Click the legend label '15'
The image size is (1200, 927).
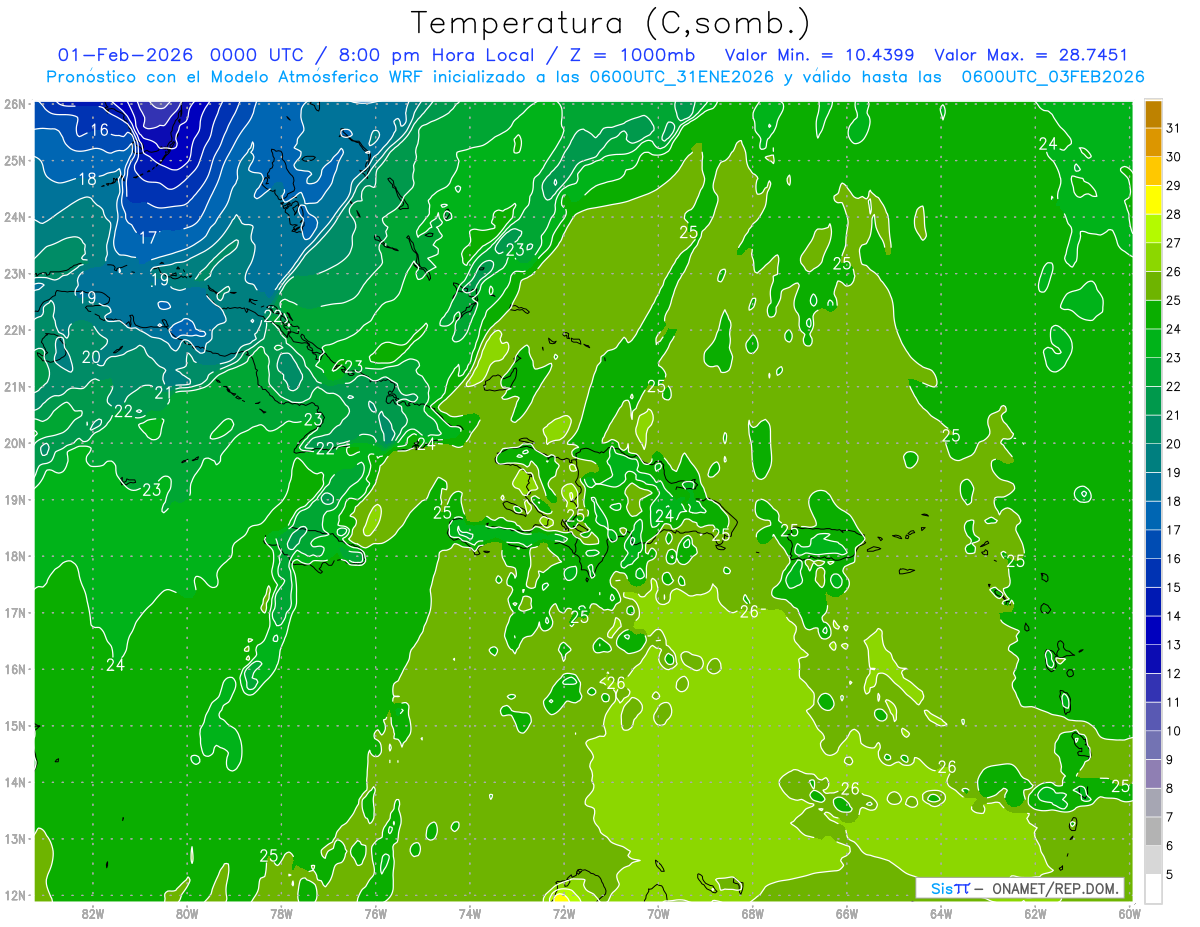[1174, 588]
